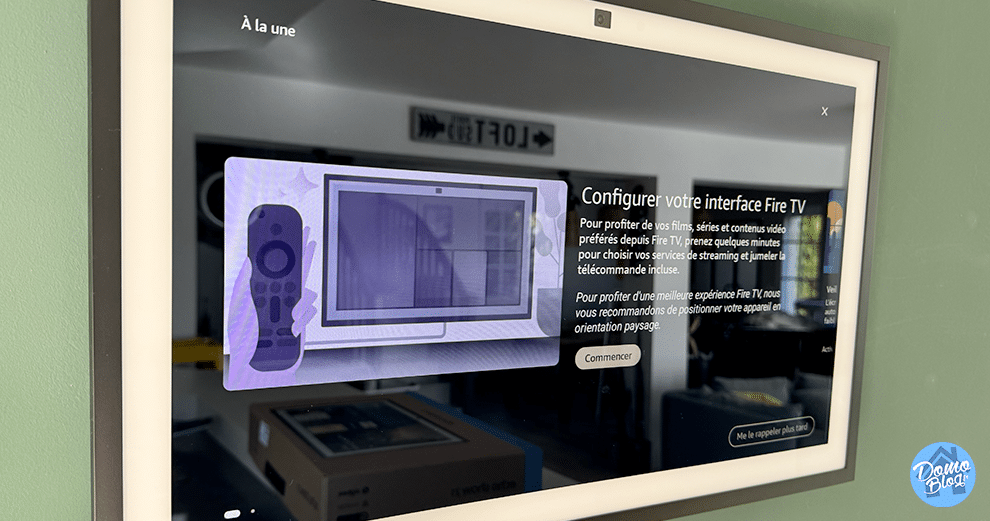Image resolution: width=990 pixels, height=521 pixels.
Task: Select the active page indicator pill
Action: pyautogui.click(x=232, y=514)
